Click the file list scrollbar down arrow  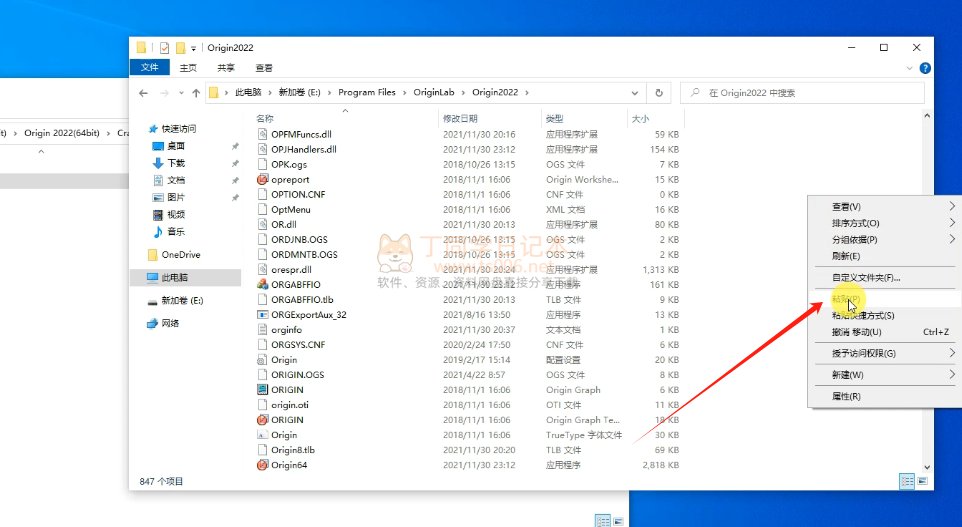coord(927,468)
